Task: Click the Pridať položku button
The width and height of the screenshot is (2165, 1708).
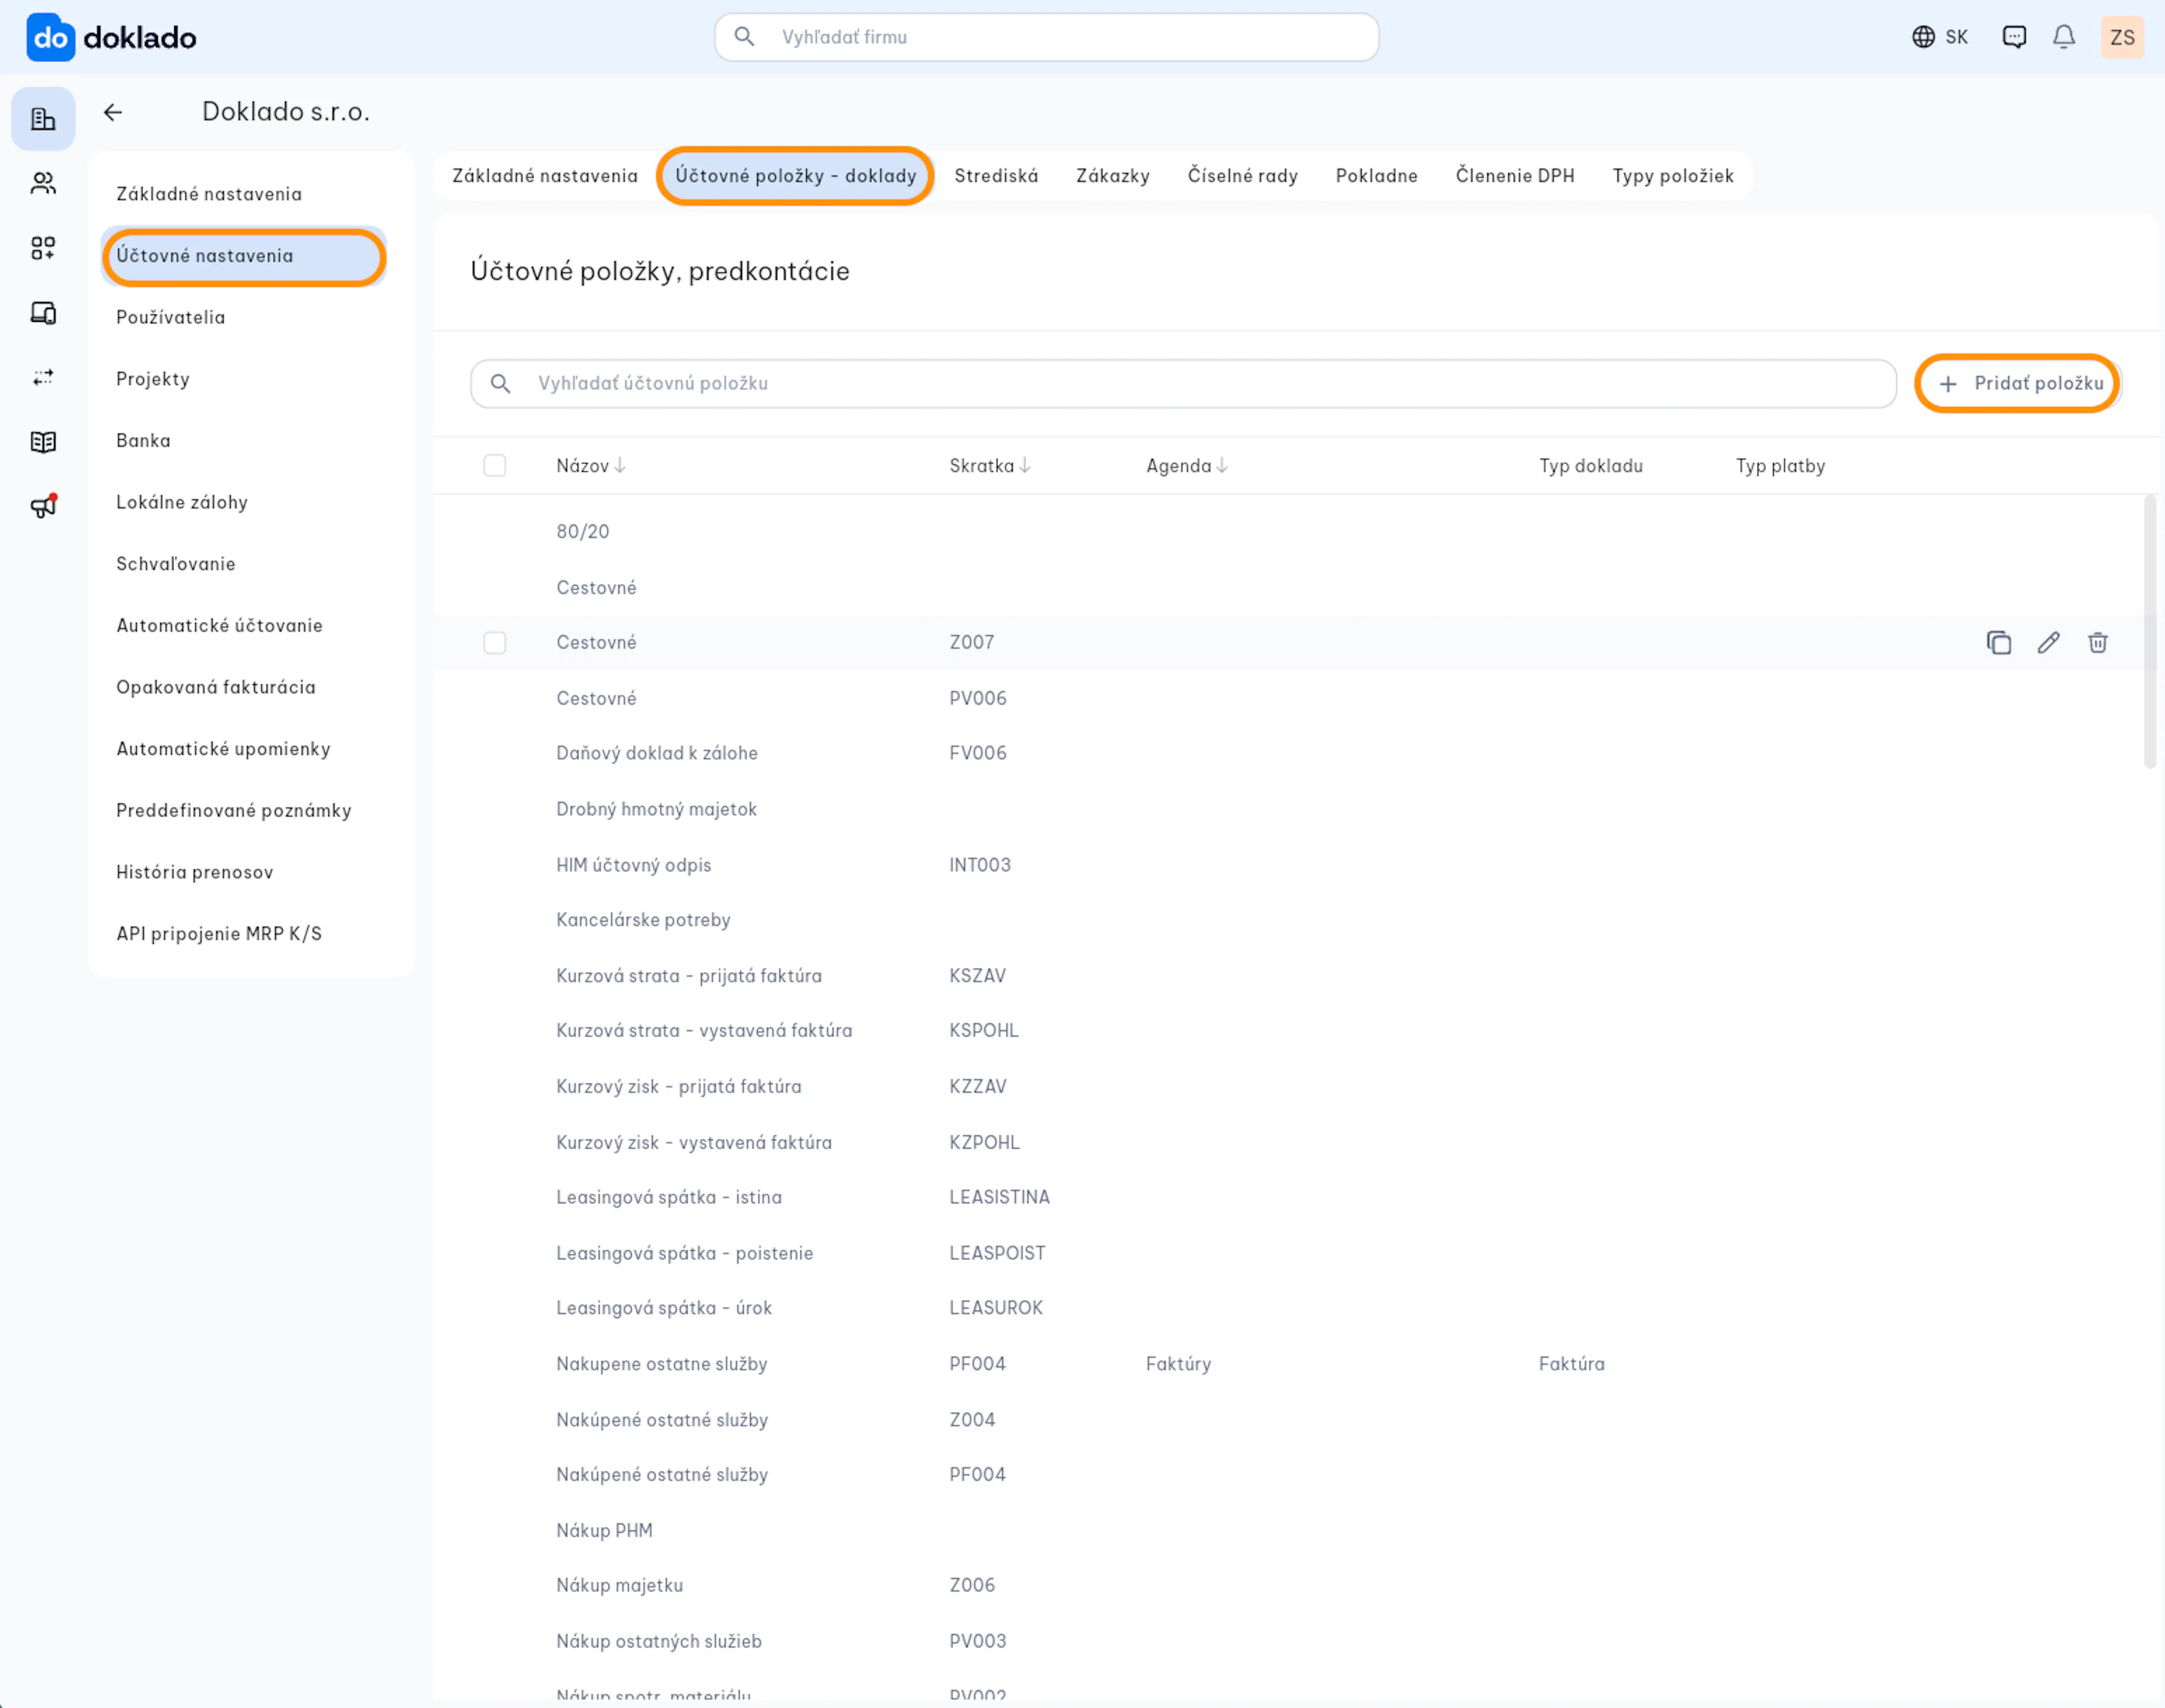Action: pyautogui.click(x=2019, y=383)
